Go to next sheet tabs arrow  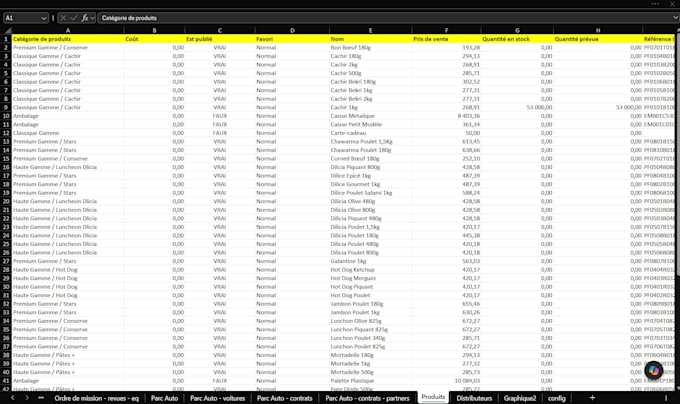point(27,397)
